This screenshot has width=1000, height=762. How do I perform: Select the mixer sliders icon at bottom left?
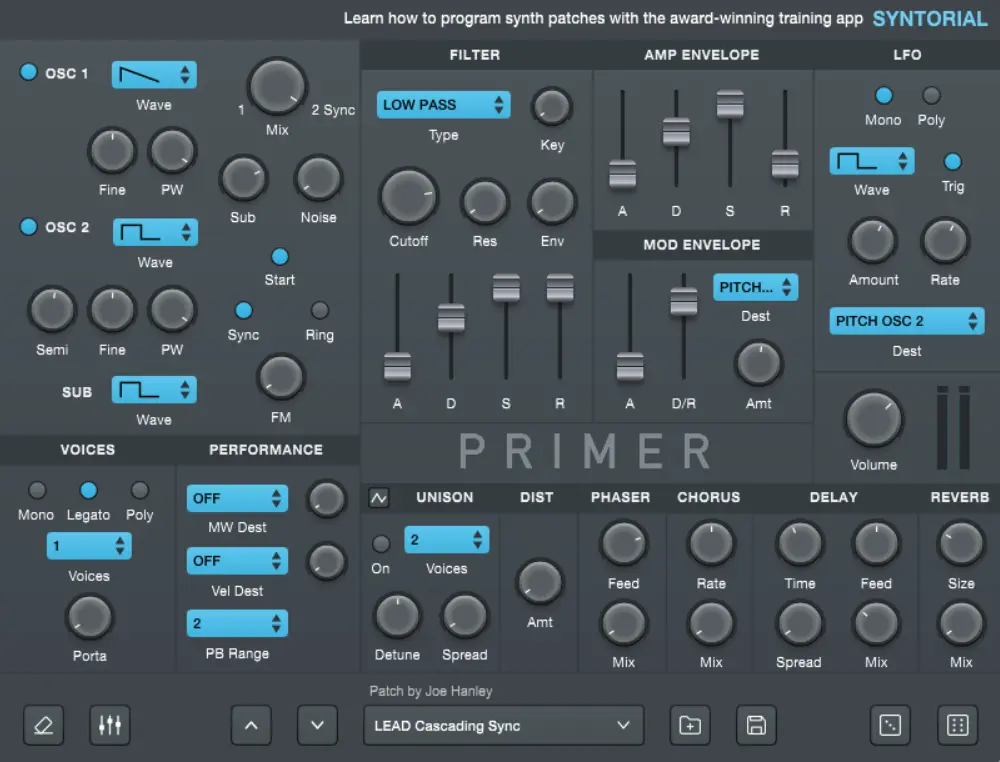[110, 726]
